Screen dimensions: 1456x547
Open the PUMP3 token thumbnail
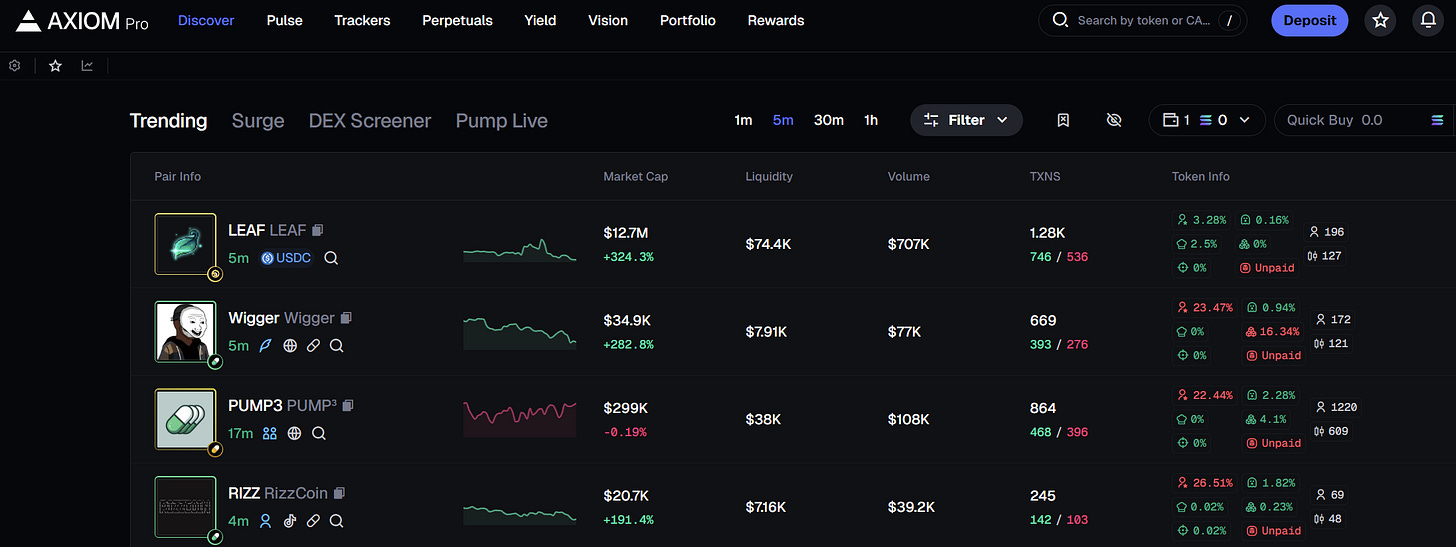click(x=186, y=420)
